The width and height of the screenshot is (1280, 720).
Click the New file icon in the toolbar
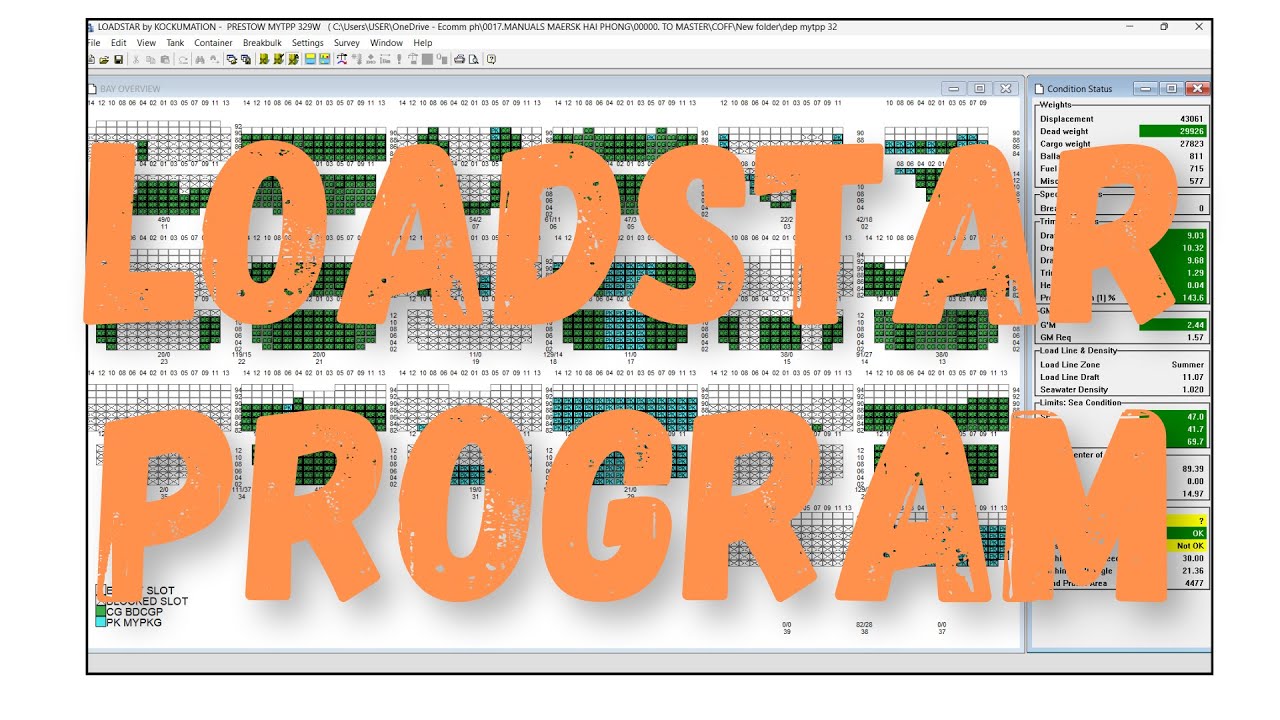[x=90, y=60]
